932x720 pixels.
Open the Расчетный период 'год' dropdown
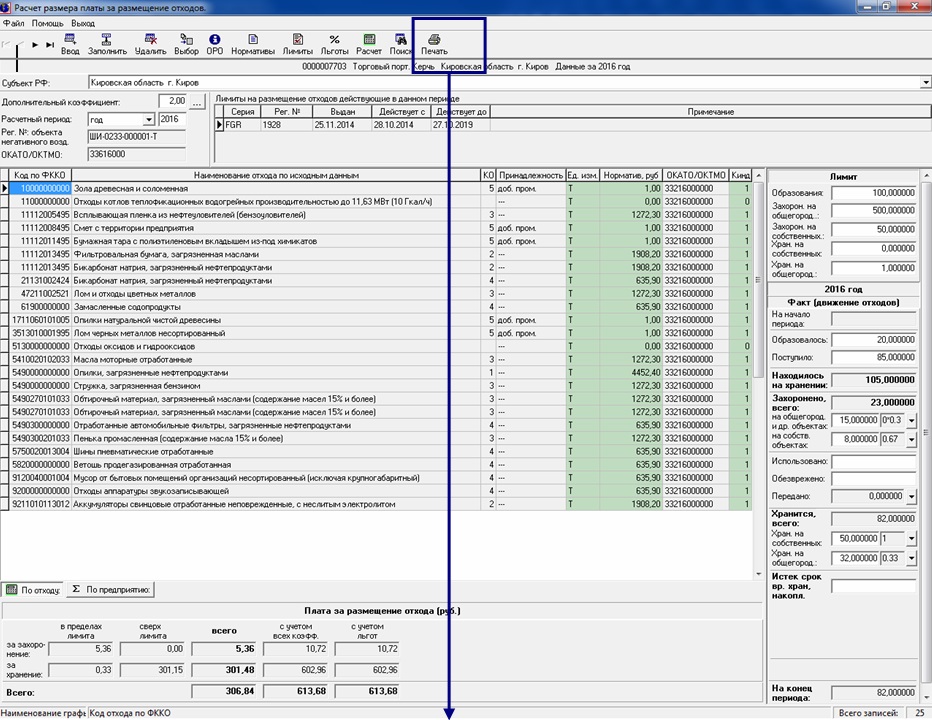tap(148, 120)
